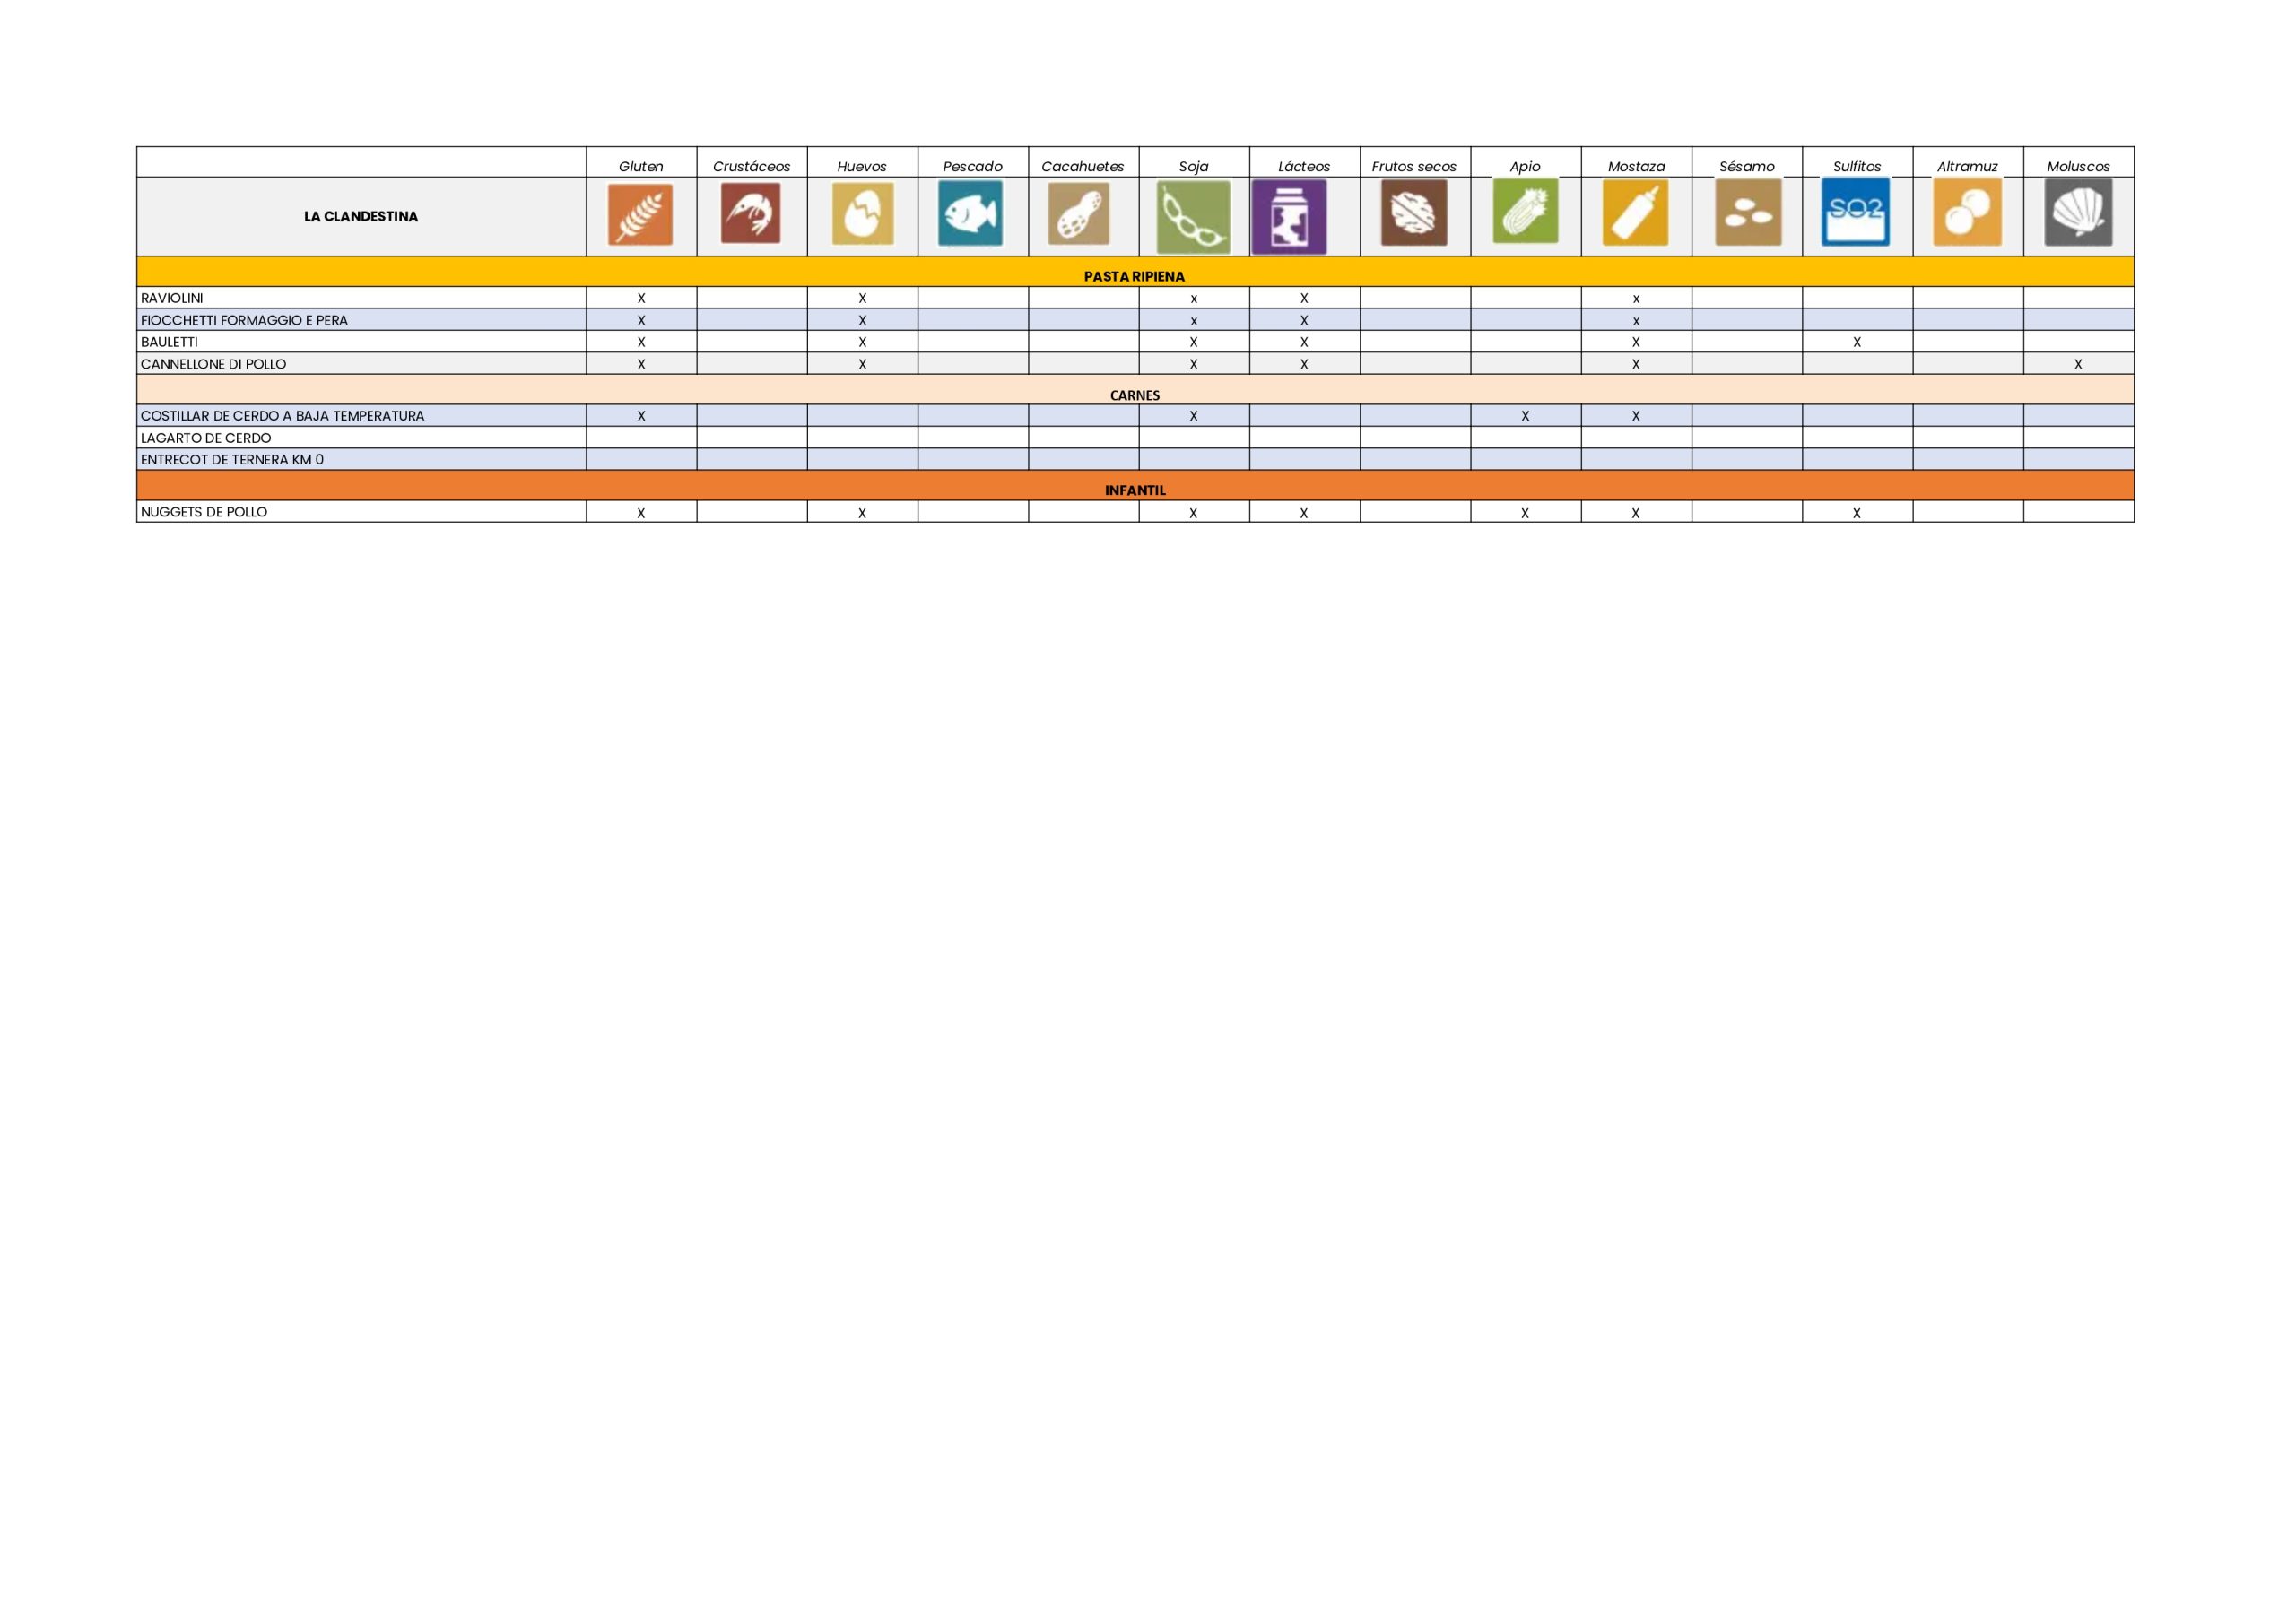Viewport: 2296px width, 1622px height.
Task: Select the CARNES section header
Action: tap(1134, 395)
